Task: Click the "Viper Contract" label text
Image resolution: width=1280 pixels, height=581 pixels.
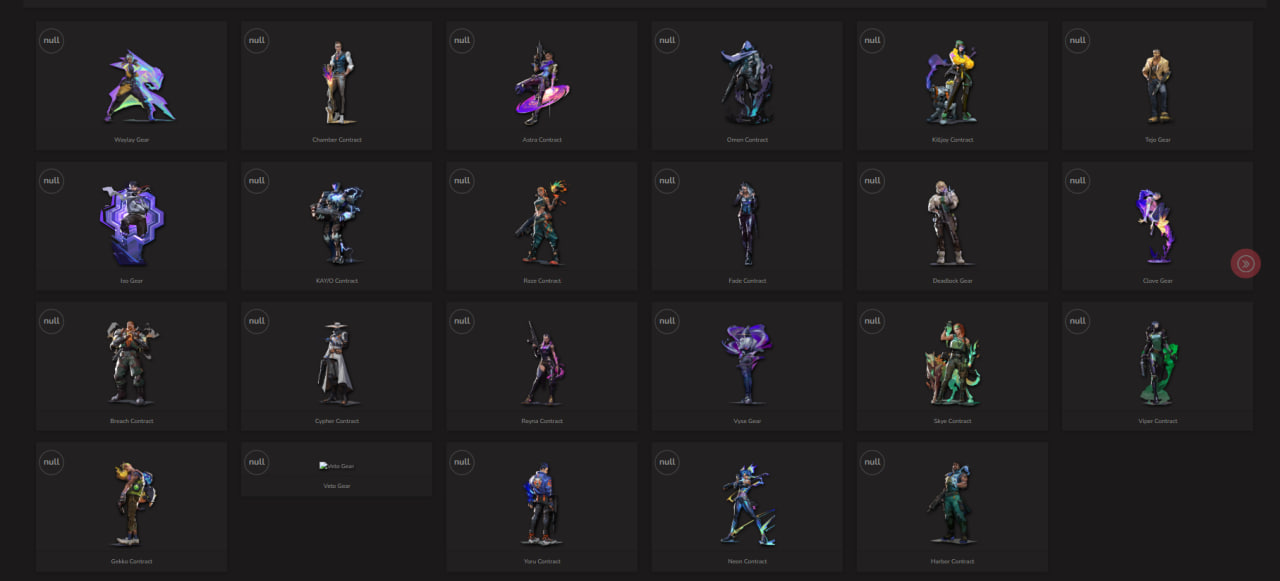Action: [1158, 421]
